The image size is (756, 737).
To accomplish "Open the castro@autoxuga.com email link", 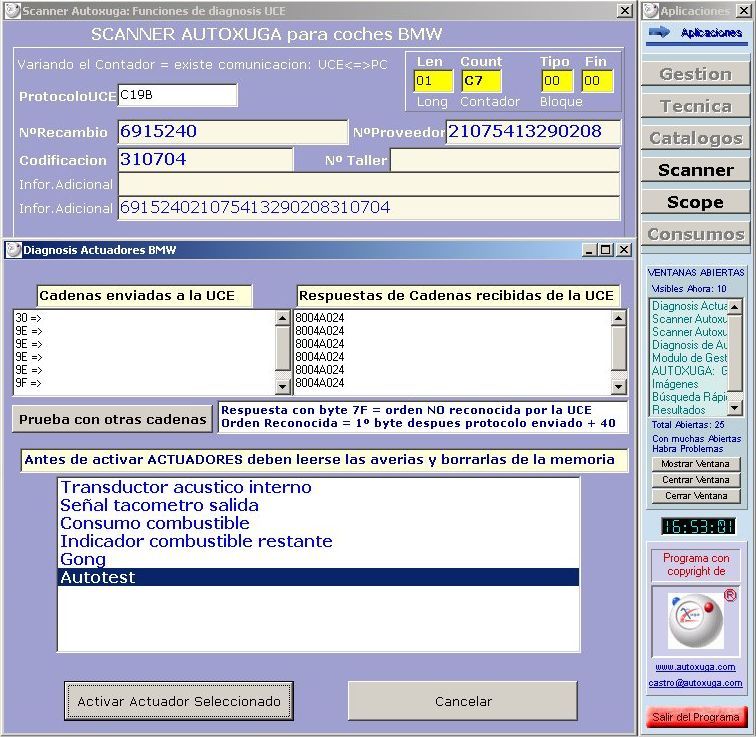I will (695, 683).
